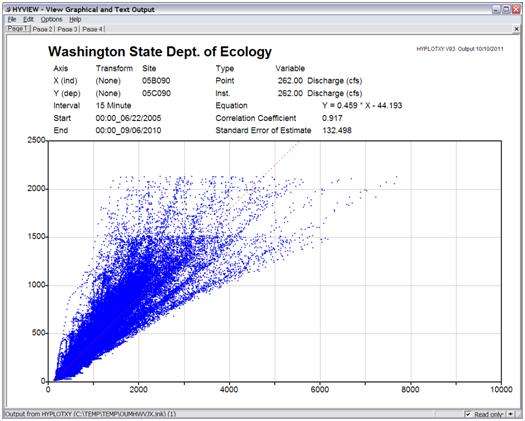Switch to the Page 3 tab
This screenshot has height=421, width=525.
(67, 29)
